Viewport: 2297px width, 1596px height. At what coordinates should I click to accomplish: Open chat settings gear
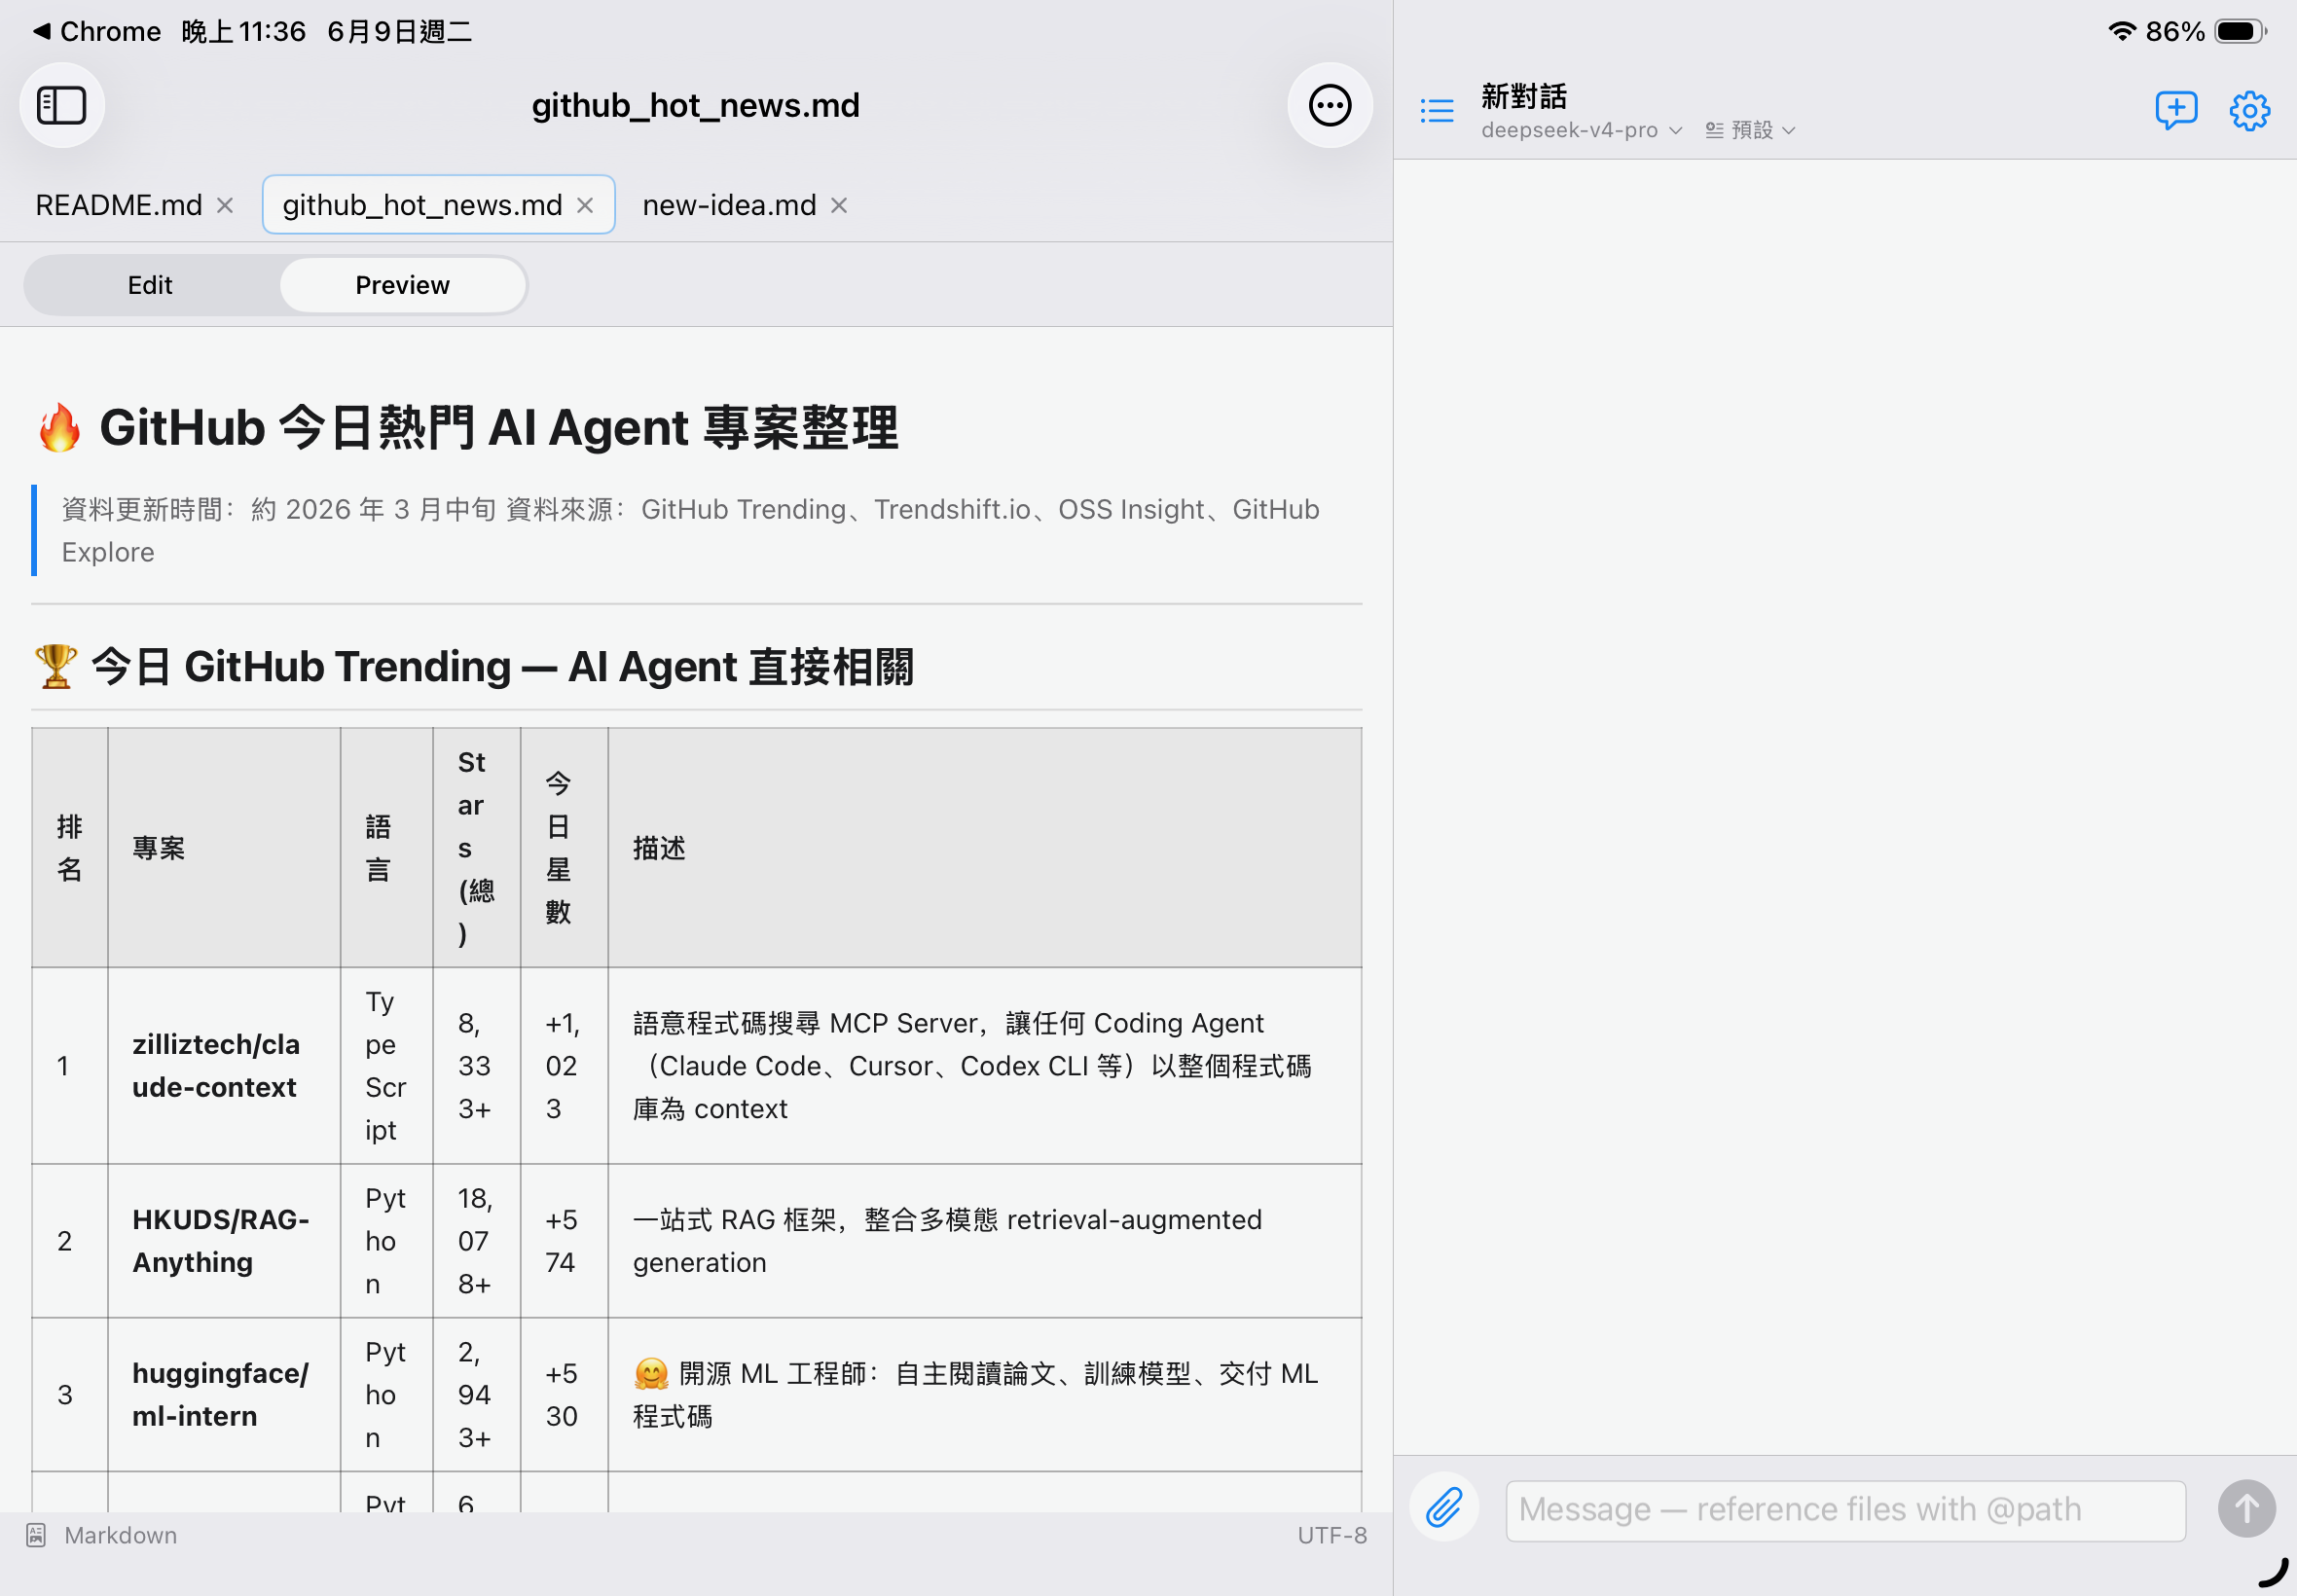point(2249,110)
